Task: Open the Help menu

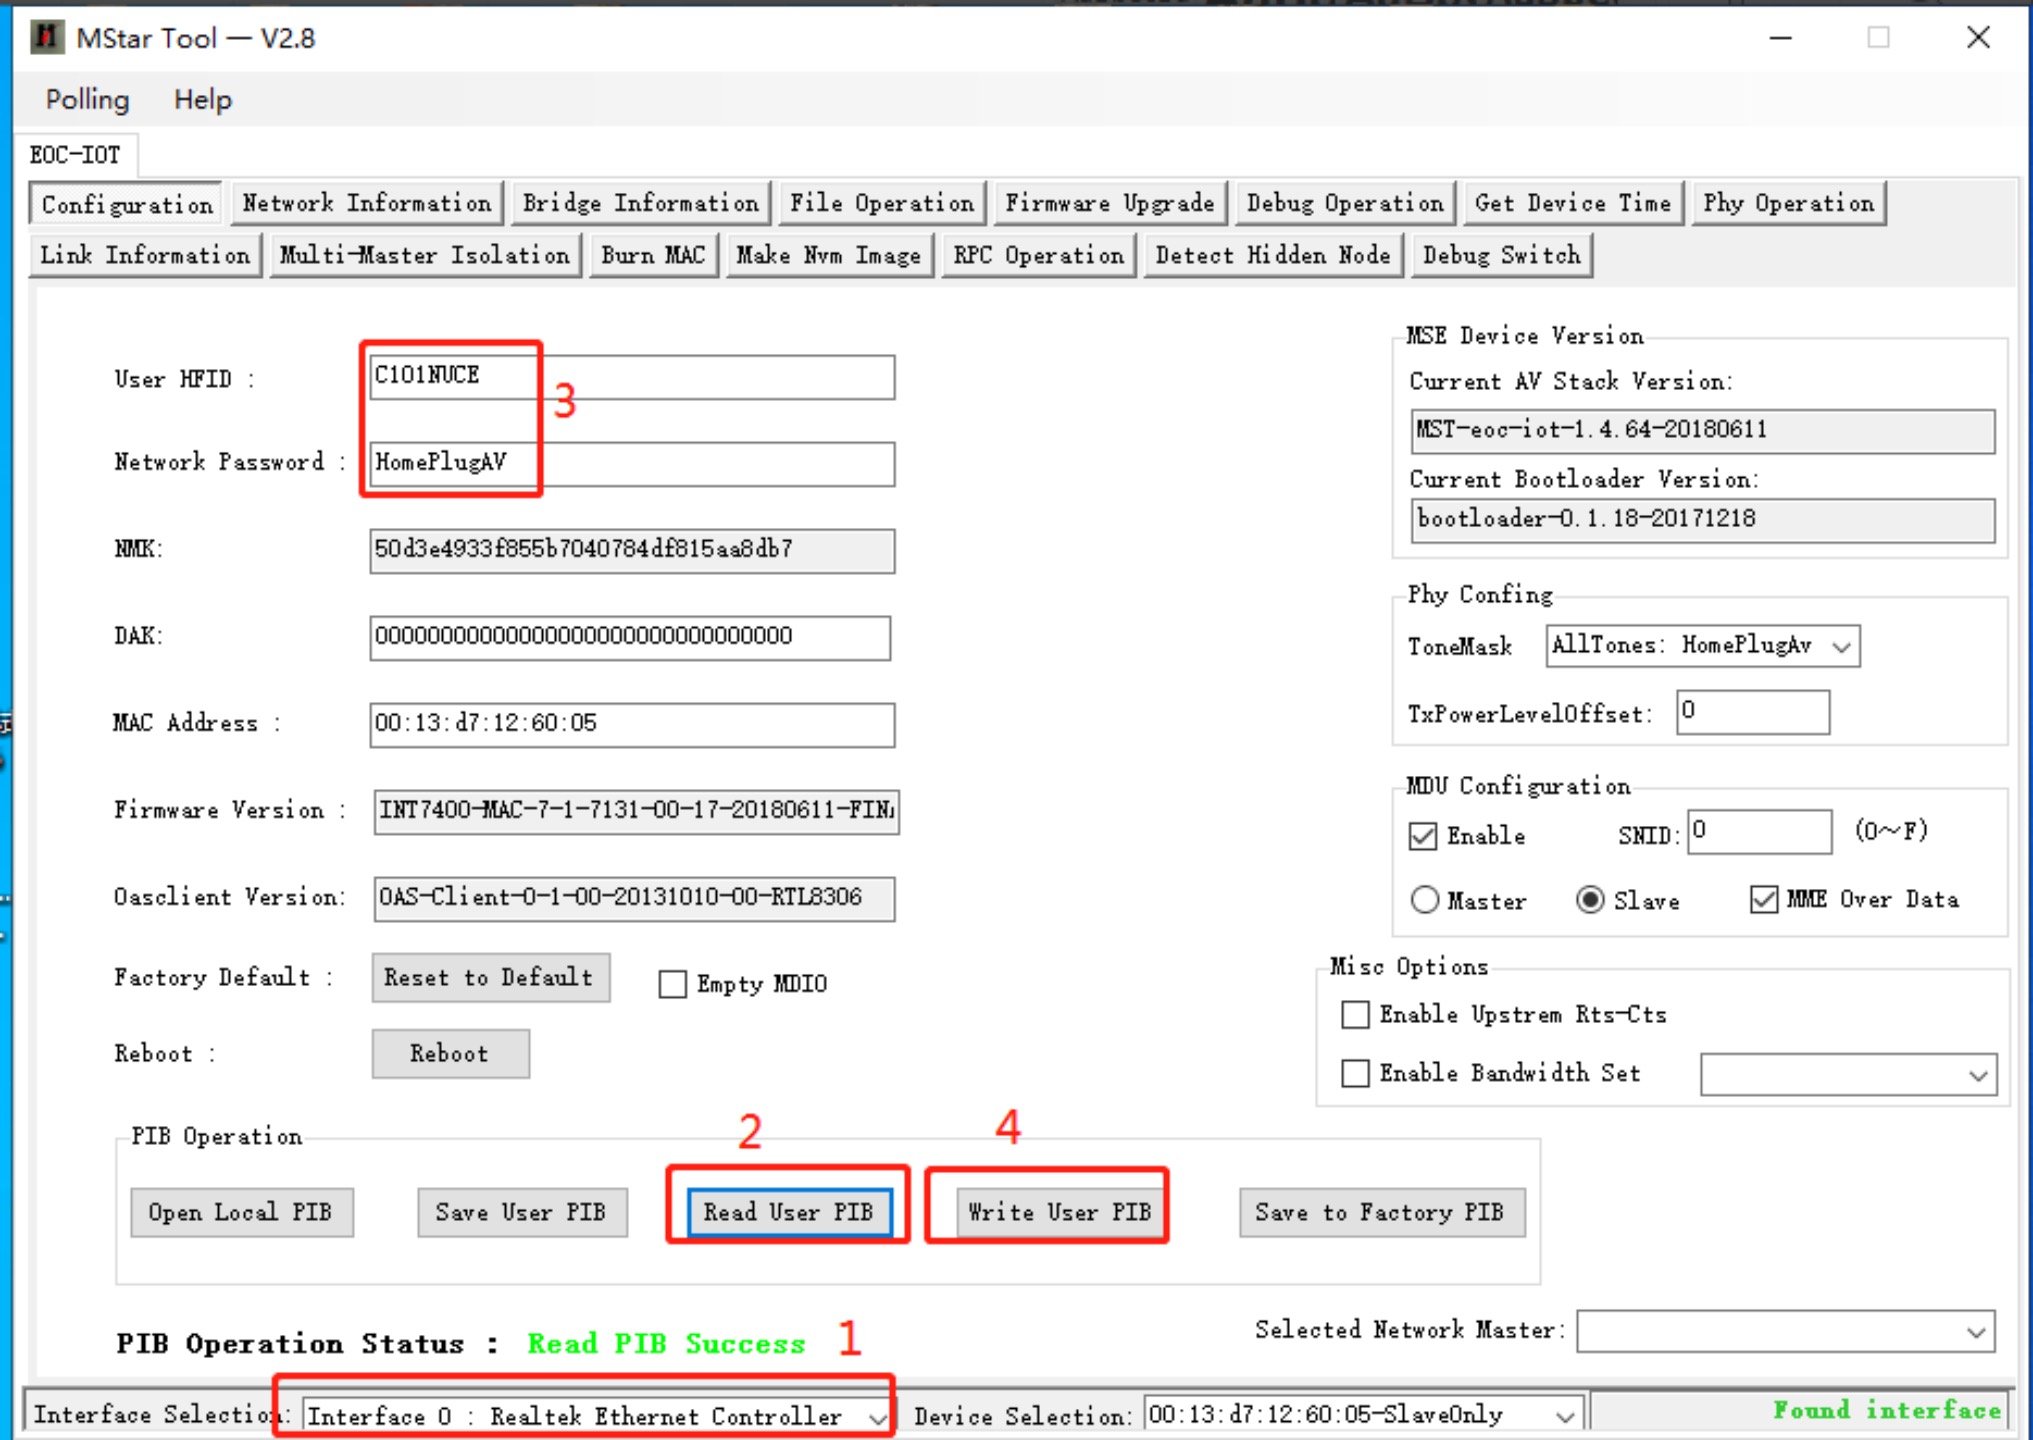Action: (202, 100)
